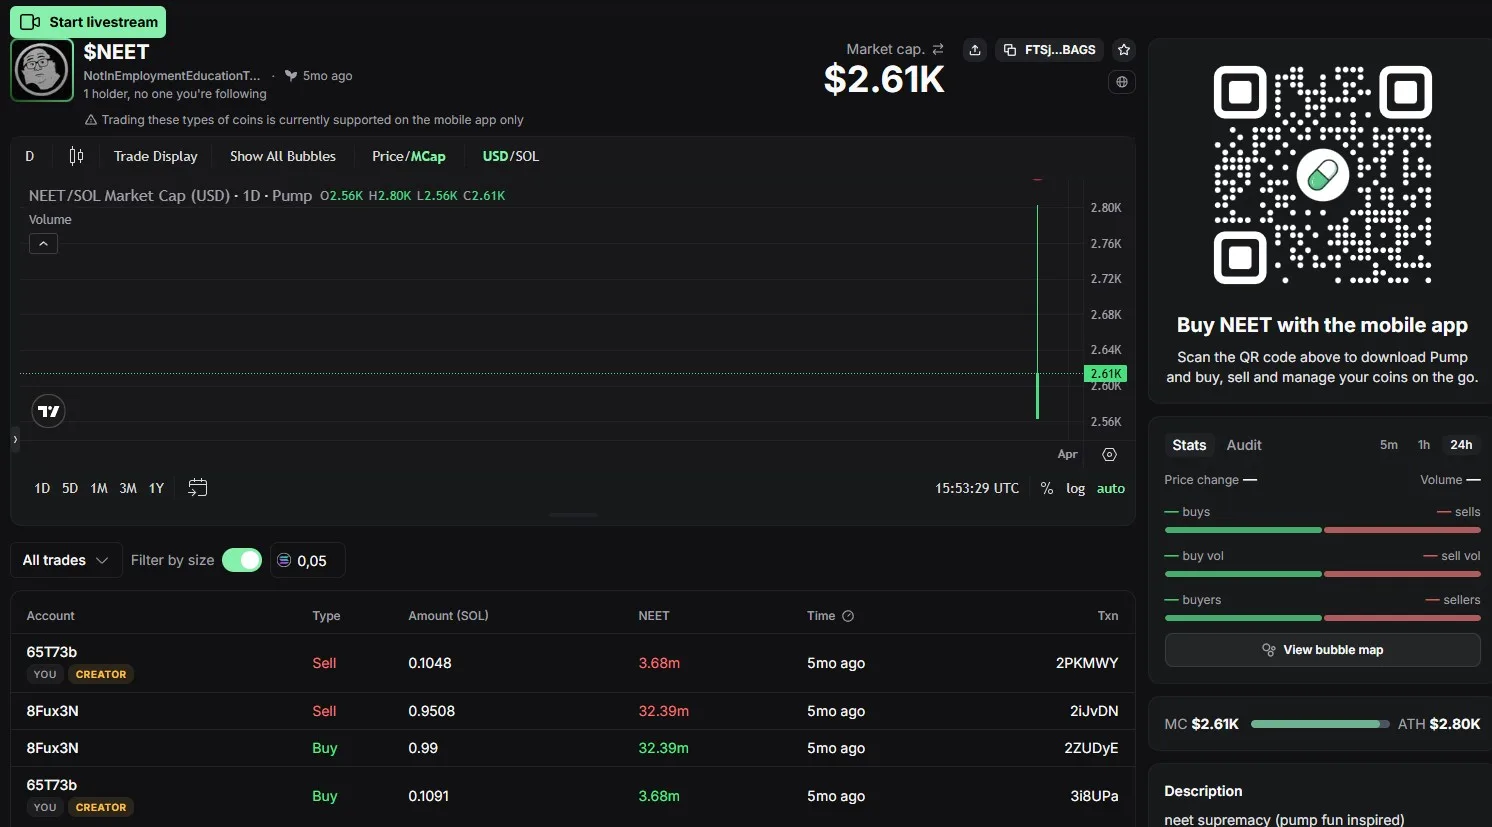Click the Type column header
Image resolution: width=1492 pixels, height=827 pixels.
point(326,616)
